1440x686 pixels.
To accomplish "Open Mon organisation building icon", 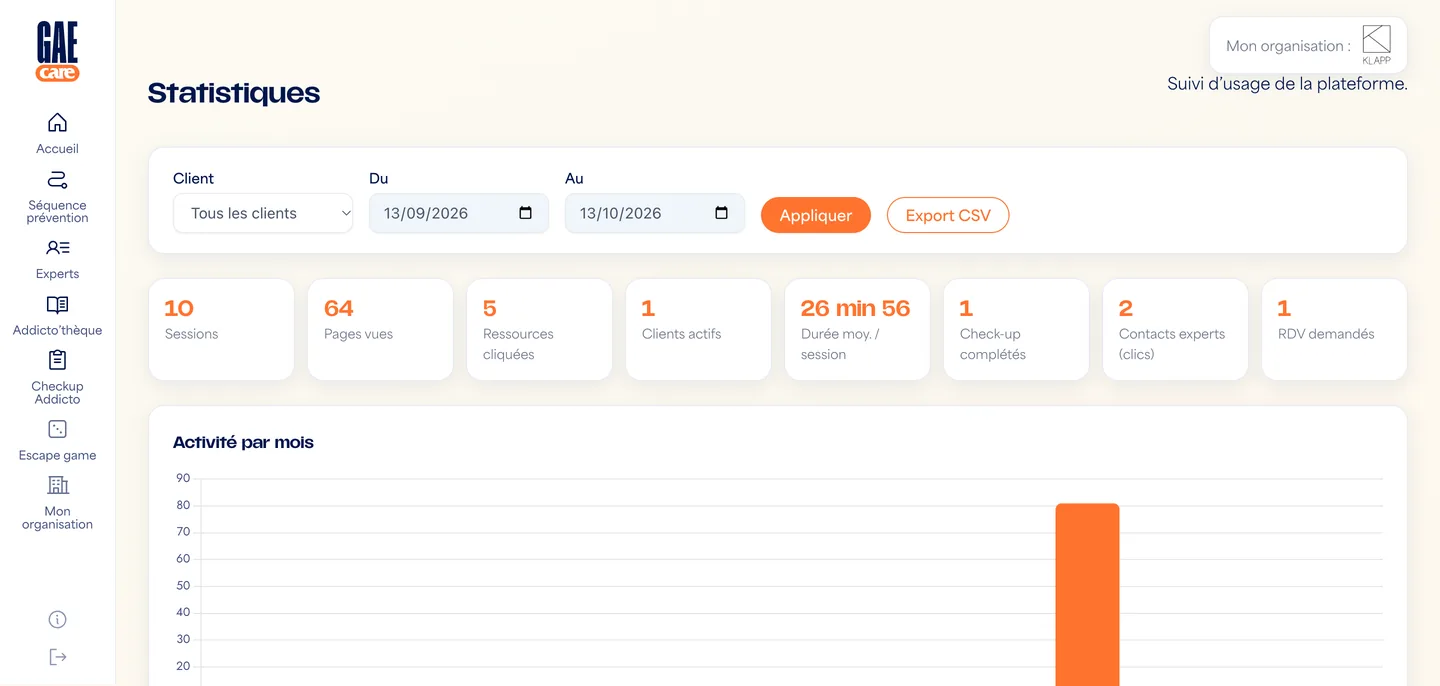I will click(x=57, y=485).
